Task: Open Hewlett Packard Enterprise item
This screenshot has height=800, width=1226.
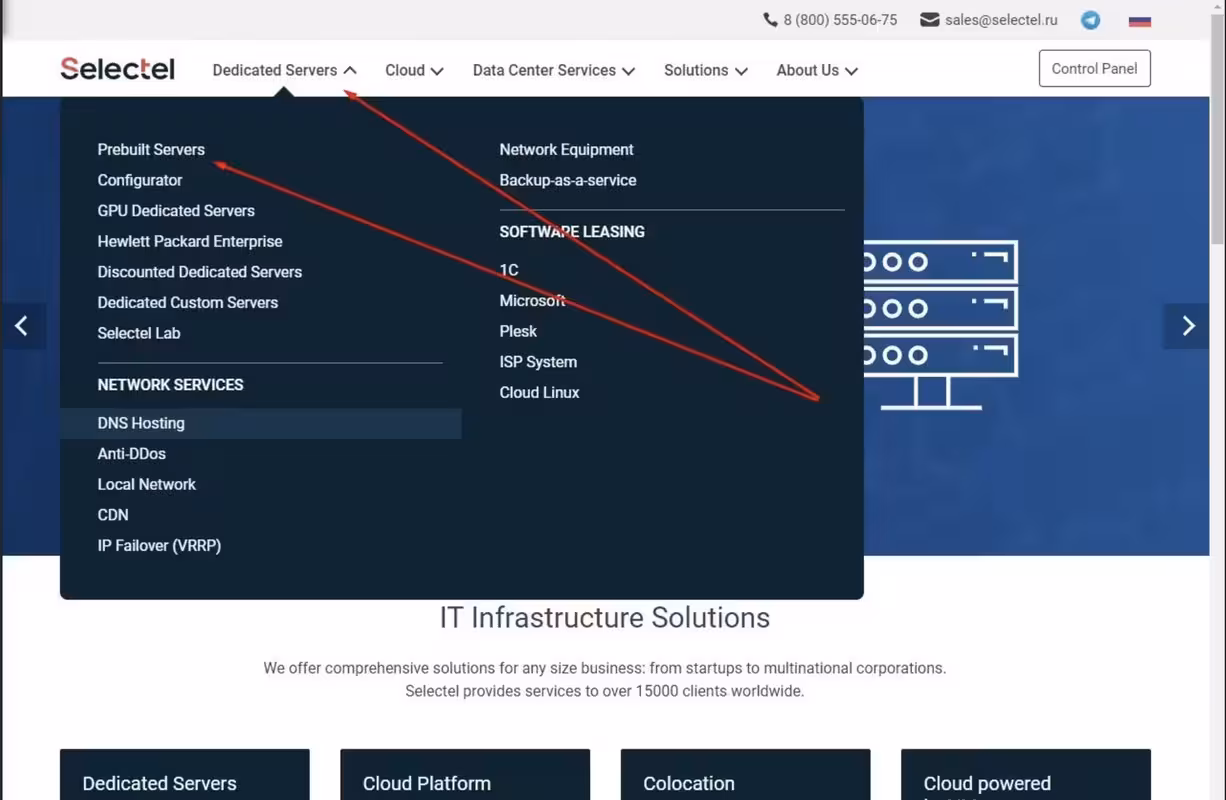Action: click(190, 241)
